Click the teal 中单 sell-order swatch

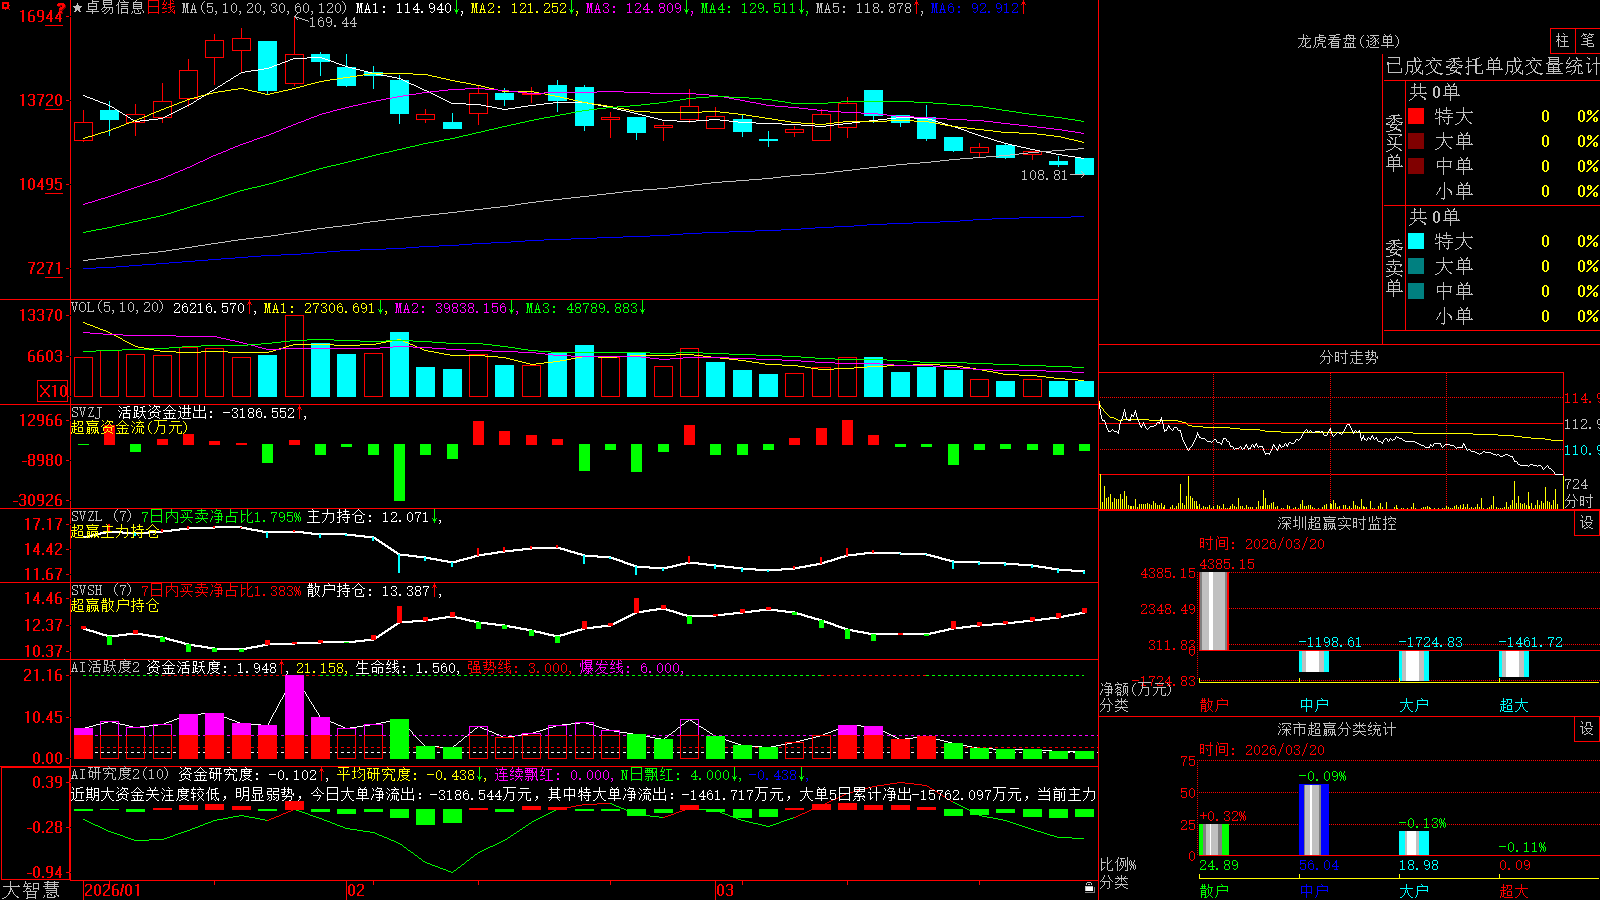pos(1416,291)
